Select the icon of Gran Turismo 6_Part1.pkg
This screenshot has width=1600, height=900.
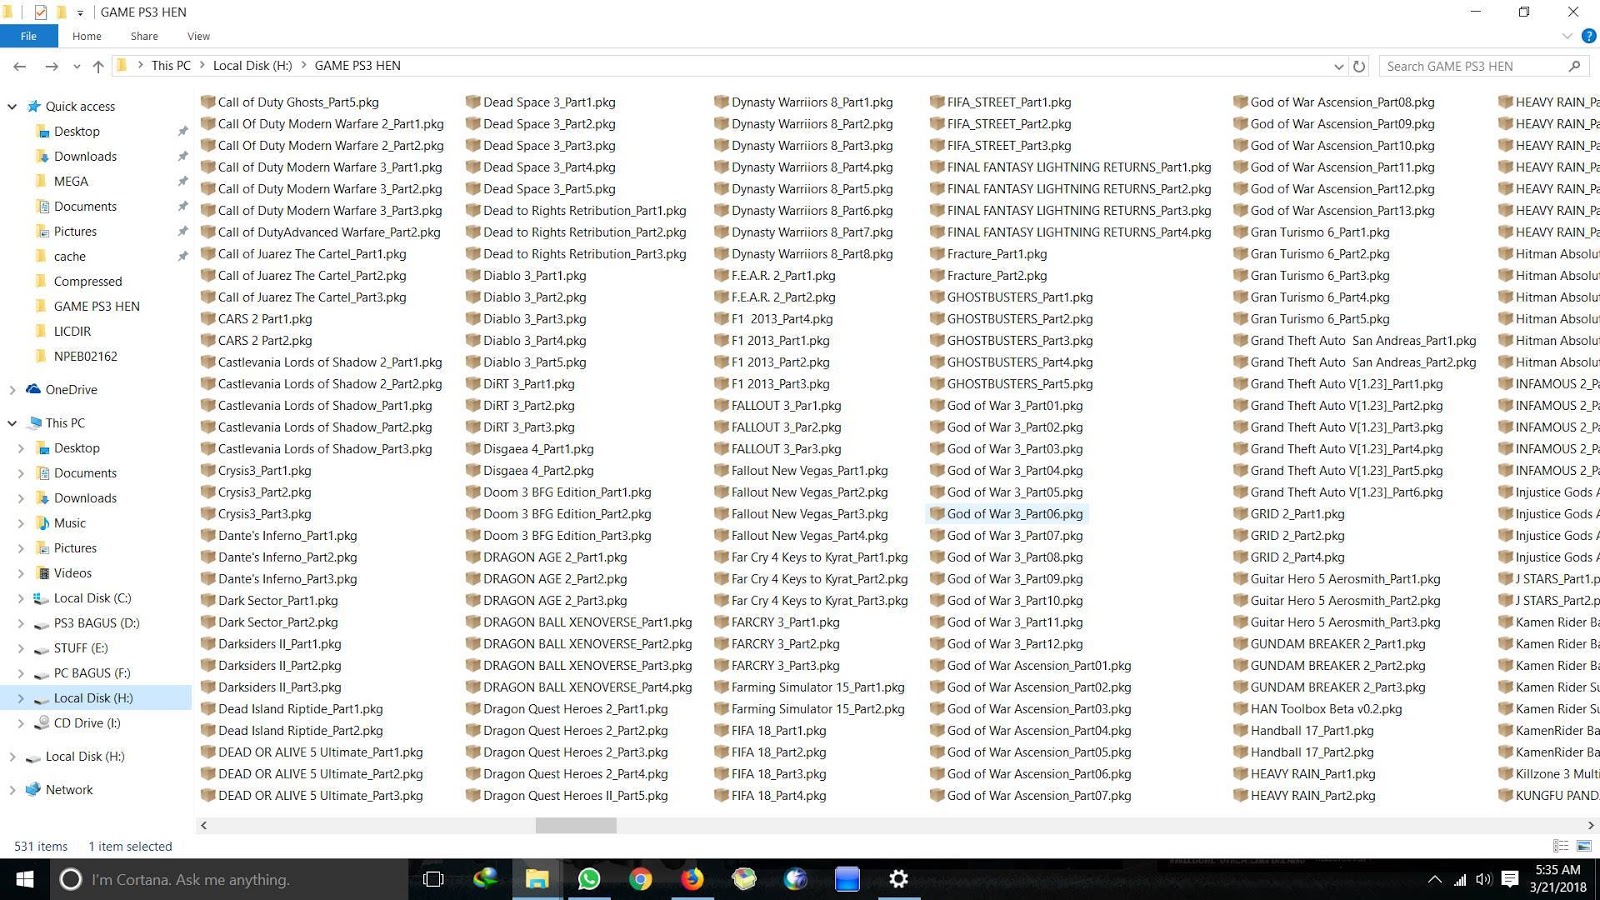click(1240, 232)
